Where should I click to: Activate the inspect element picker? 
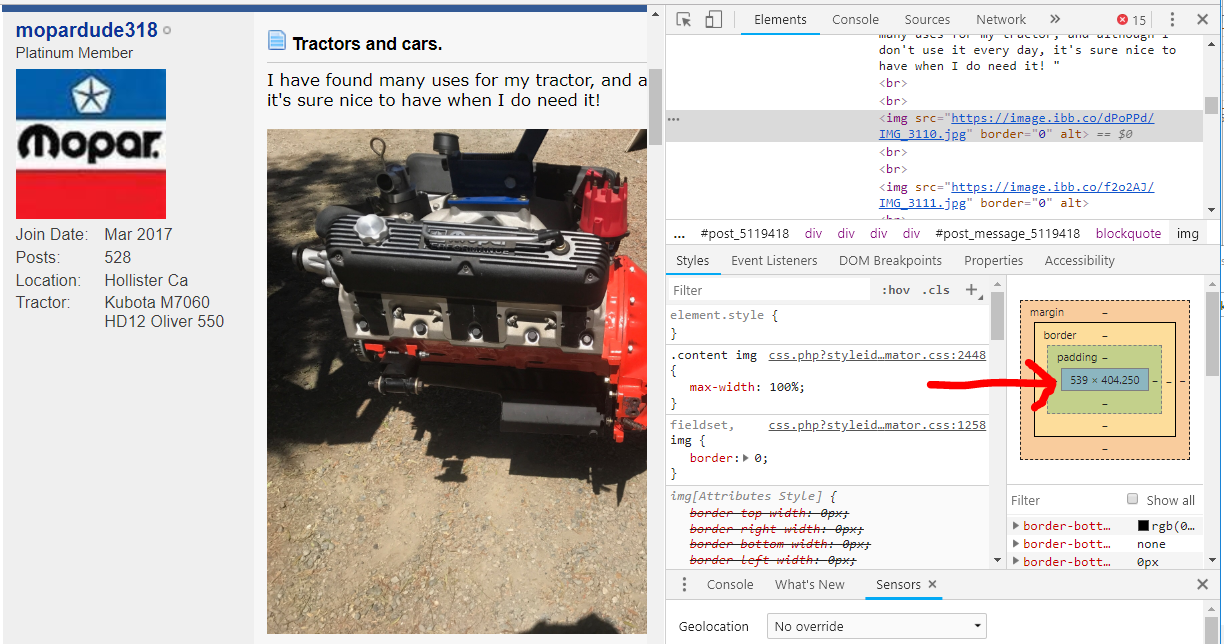tap(684, 20)
